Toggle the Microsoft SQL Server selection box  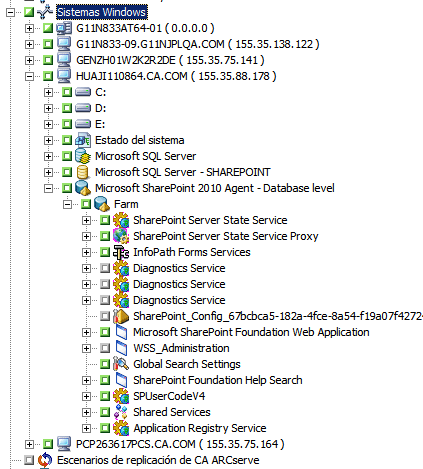(67, 156)
